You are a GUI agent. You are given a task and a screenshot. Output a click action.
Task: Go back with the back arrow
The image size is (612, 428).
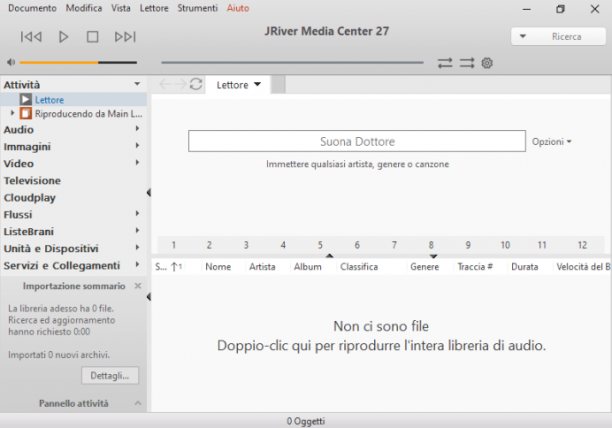pyautogui.click(x=165, y=84)
